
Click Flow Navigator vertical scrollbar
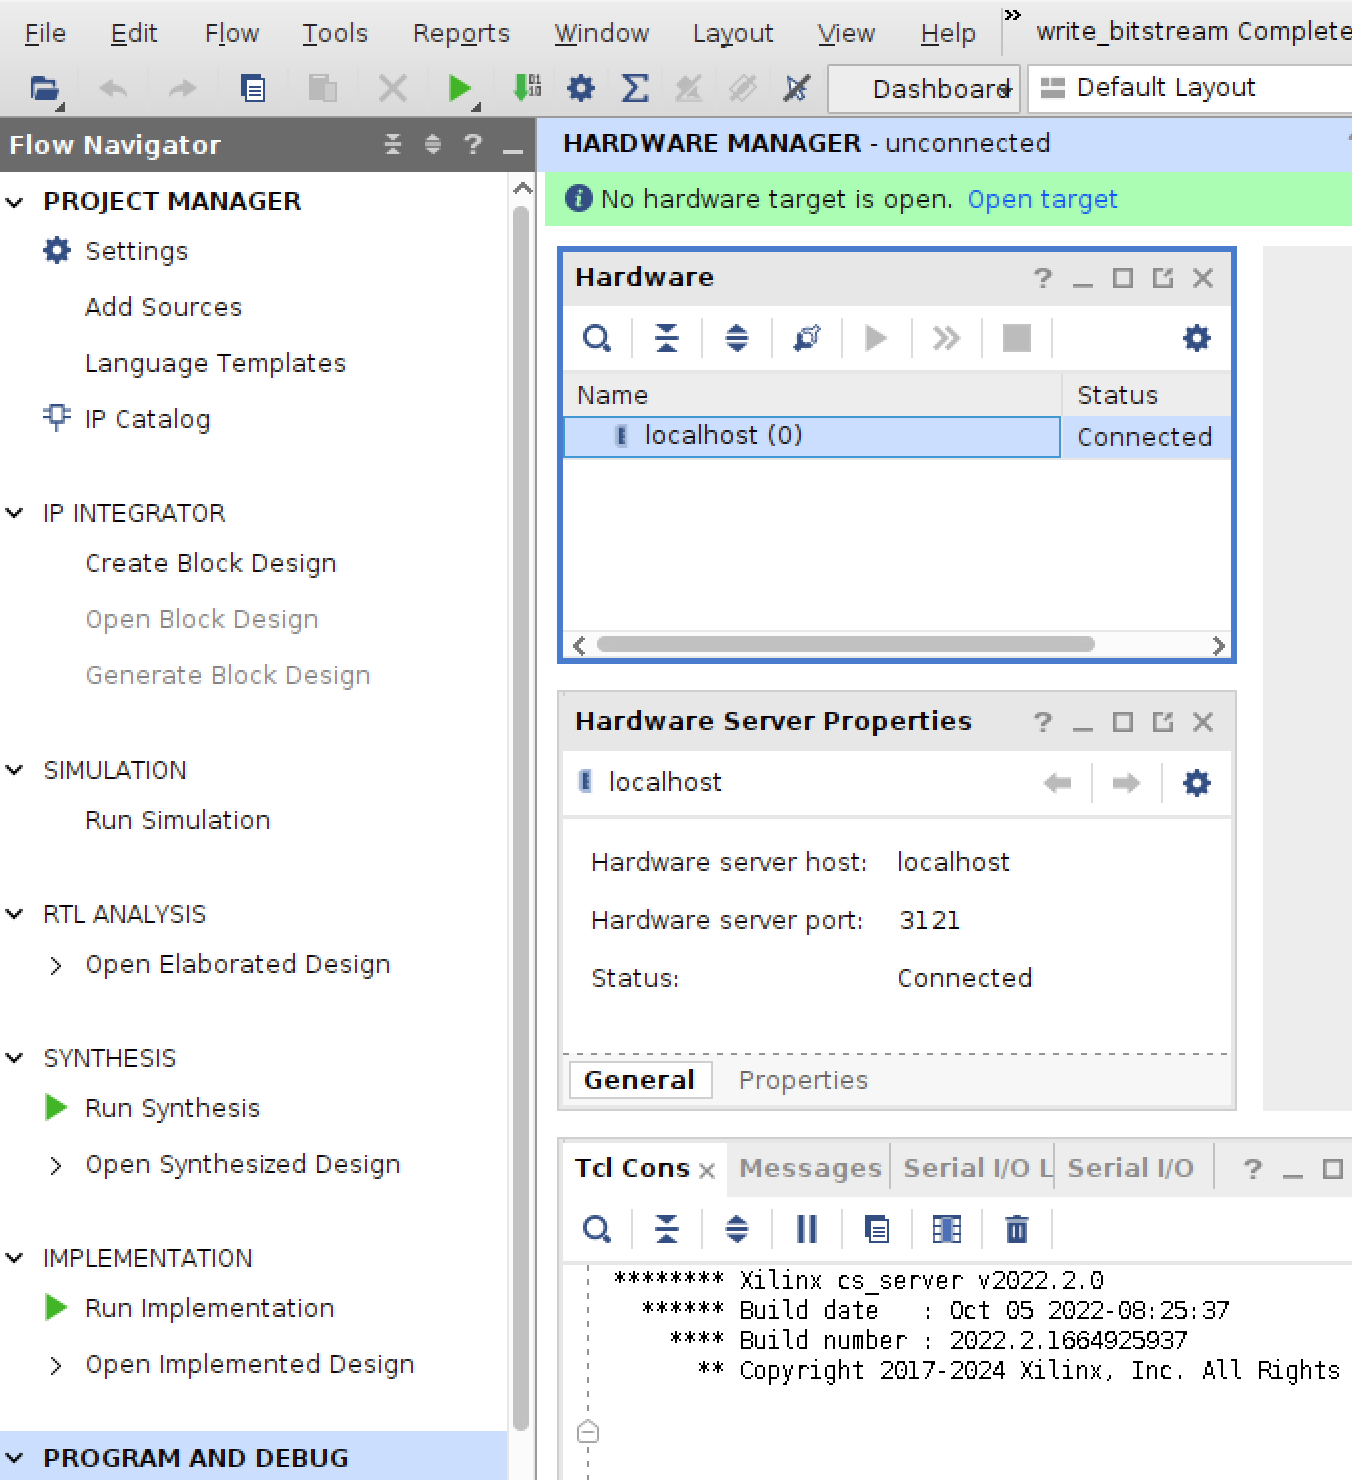pyautogui.click(x=520, y=818)
